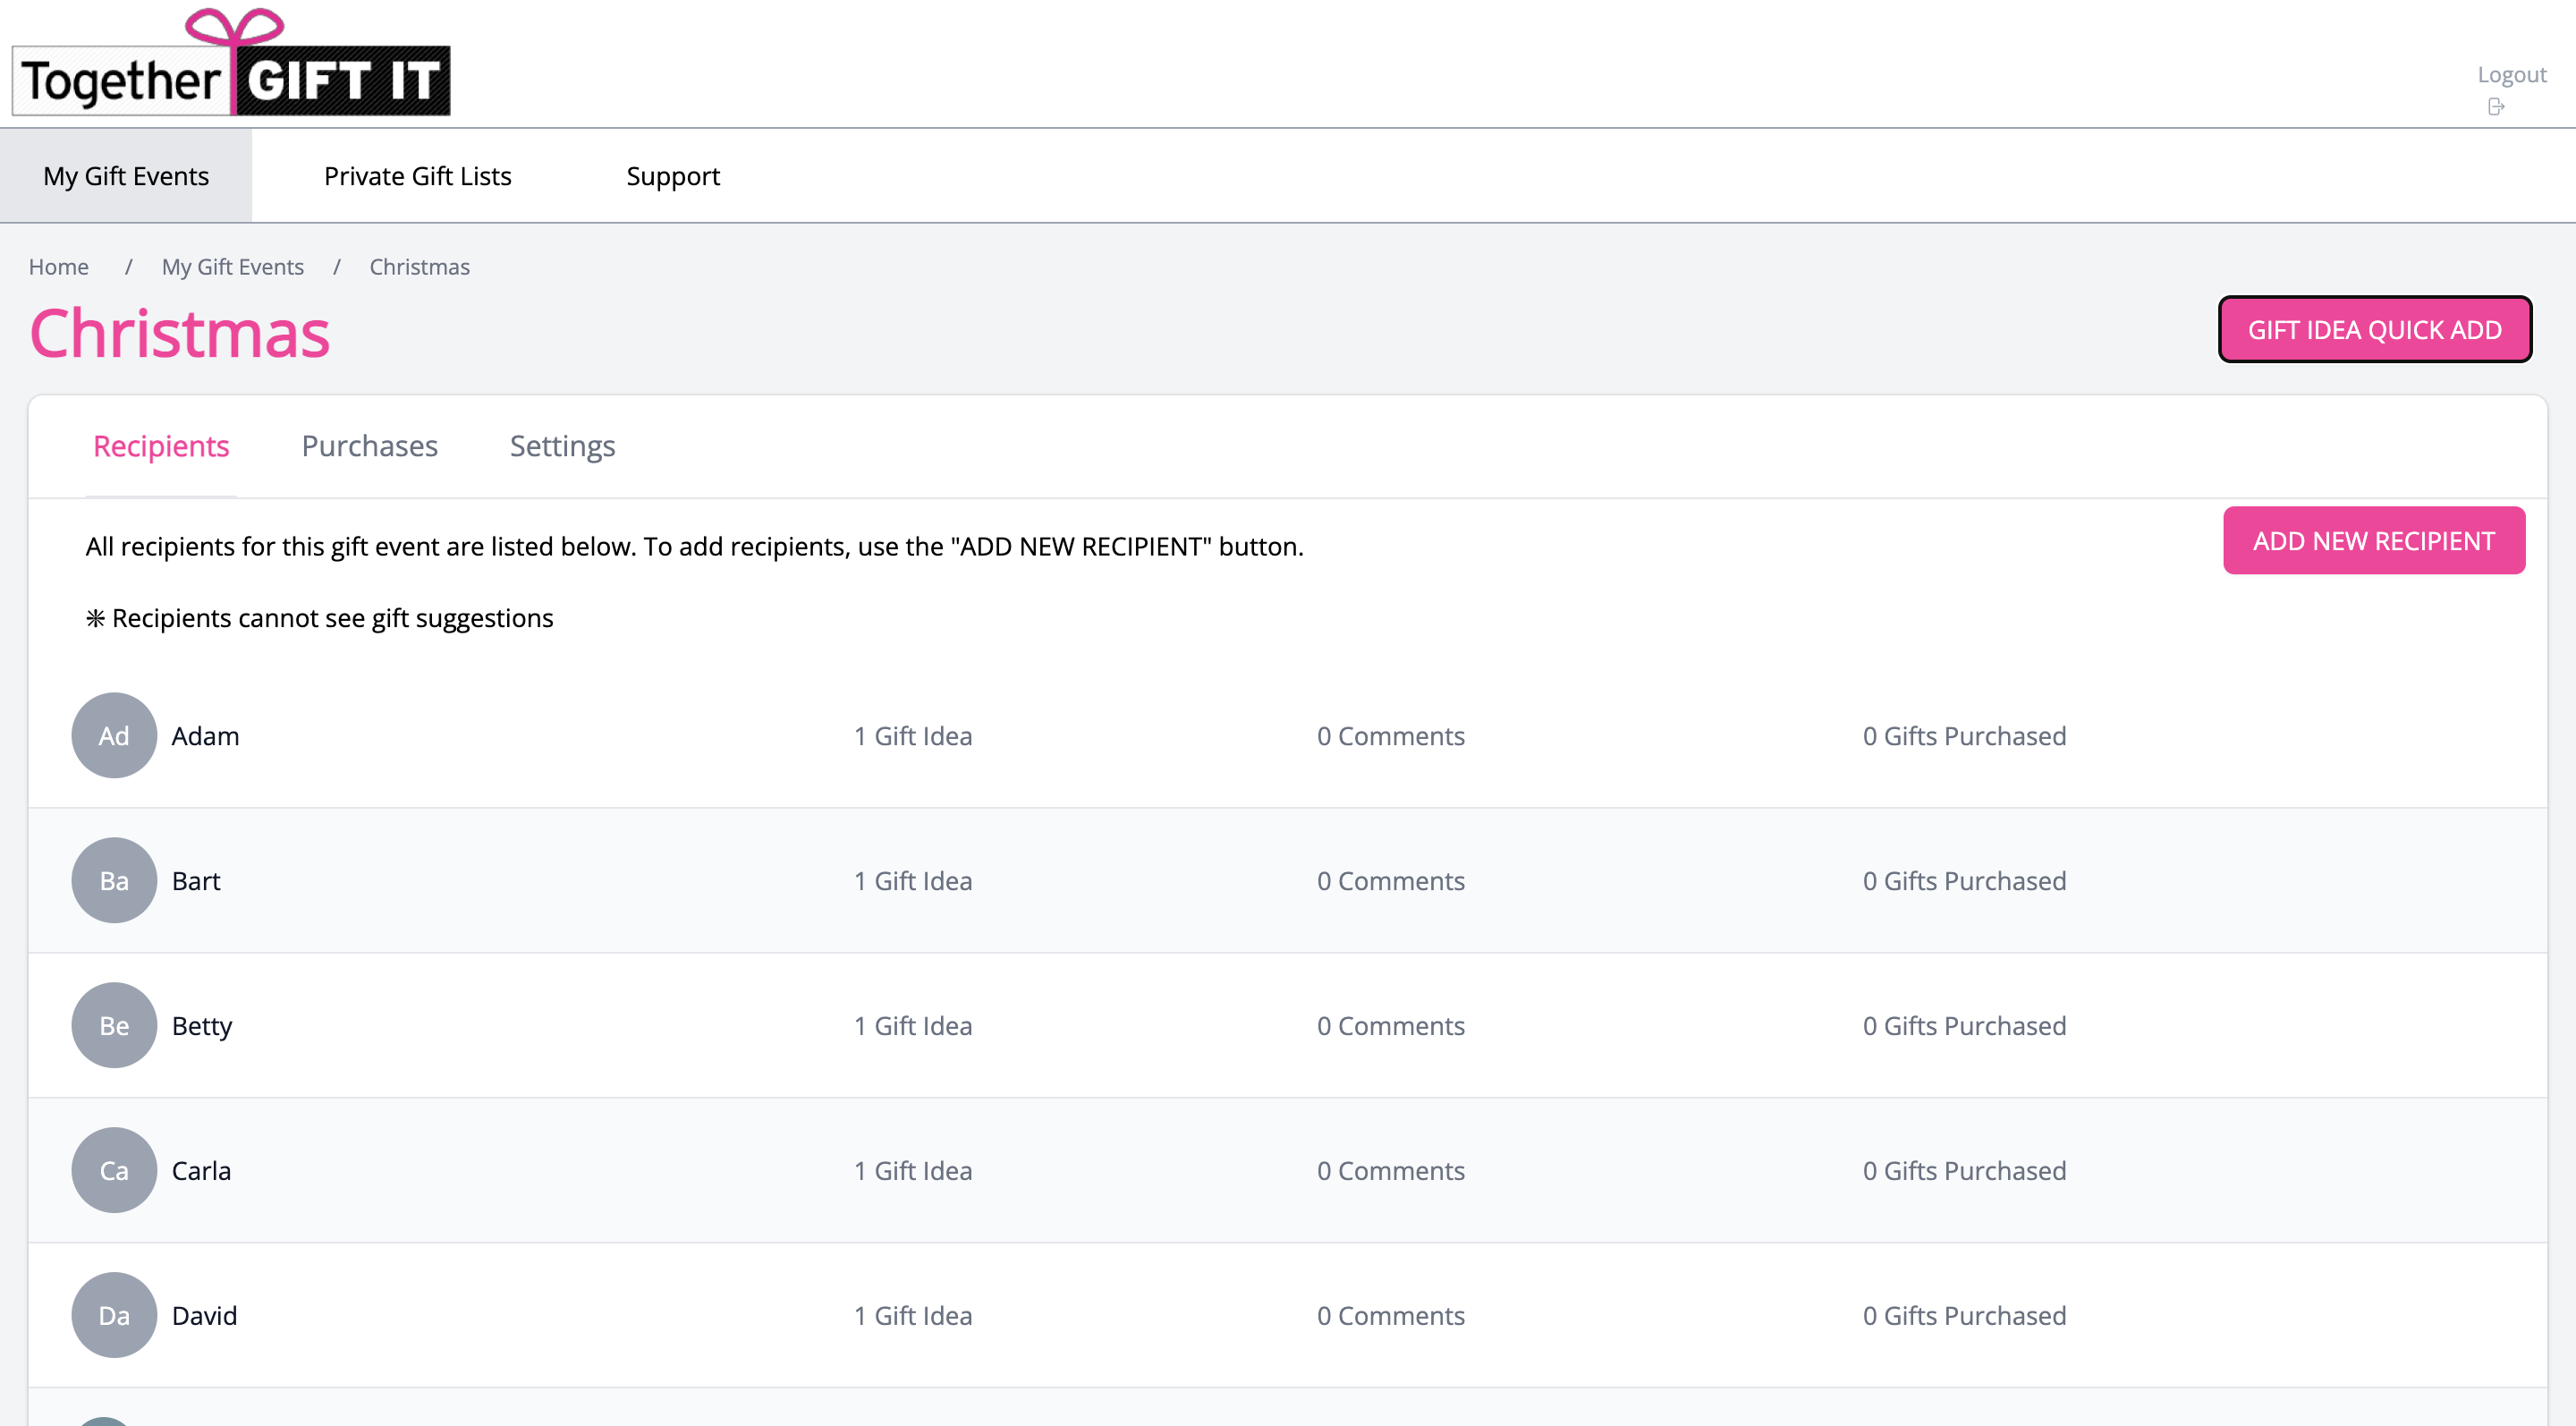Click David's '1 Gift Idea' text

913,1316
